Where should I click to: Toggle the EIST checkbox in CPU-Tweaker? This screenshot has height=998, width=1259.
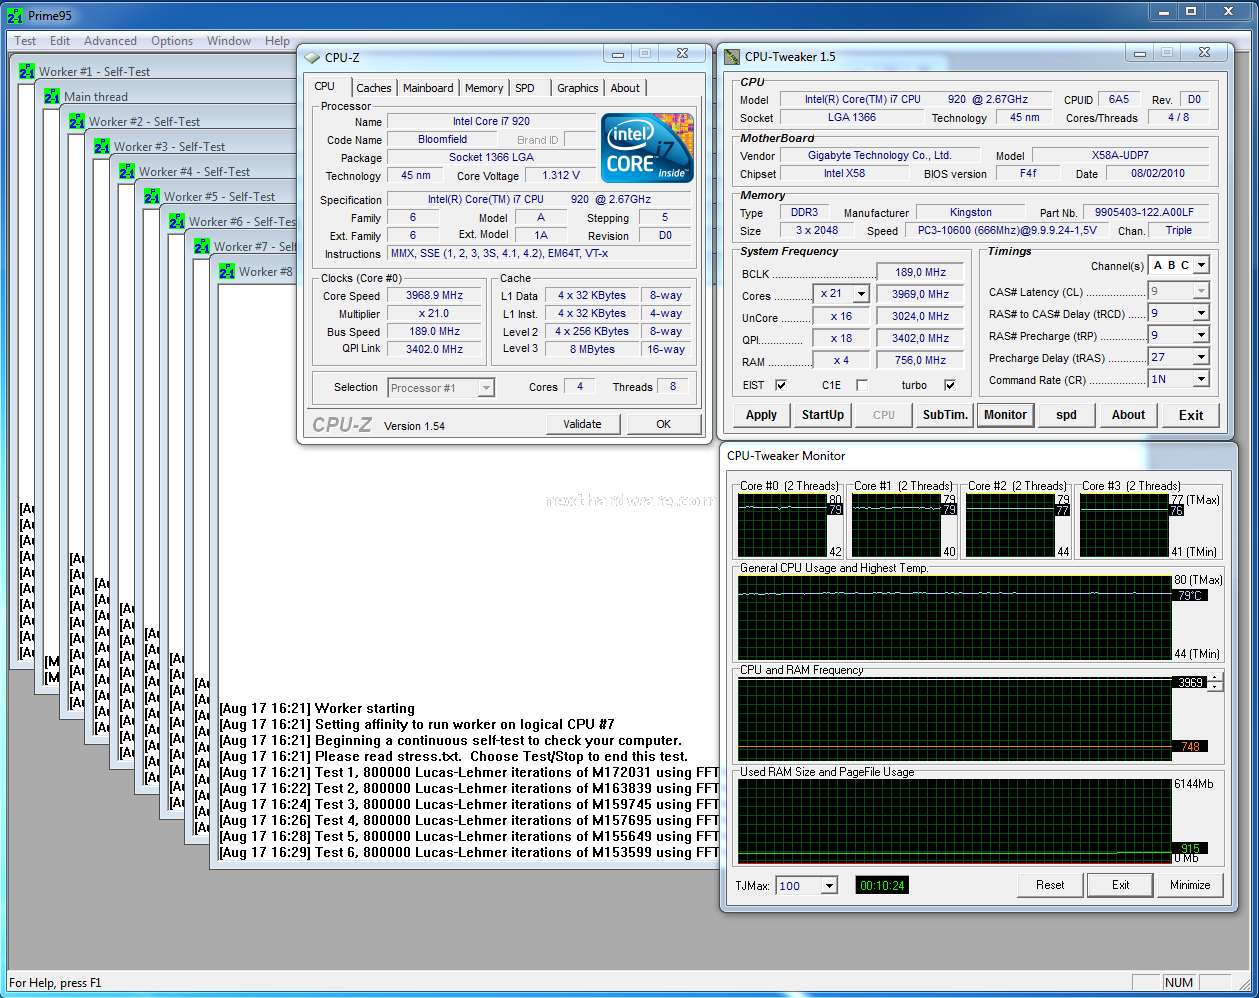[x=781, y=385]
